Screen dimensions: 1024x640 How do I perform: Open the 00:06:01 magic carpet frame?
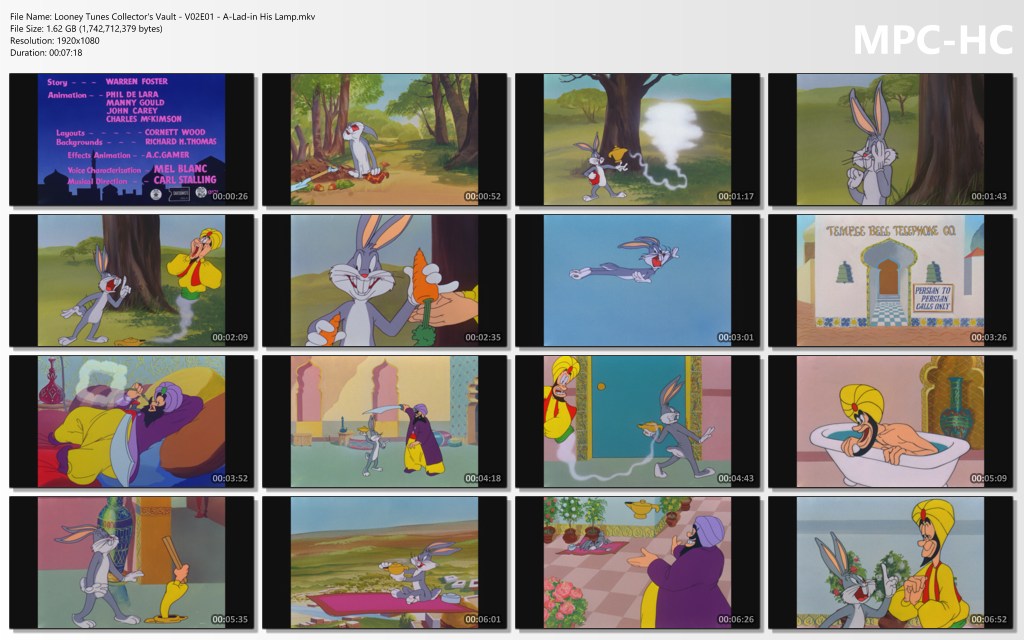click(x=385, y=562)
